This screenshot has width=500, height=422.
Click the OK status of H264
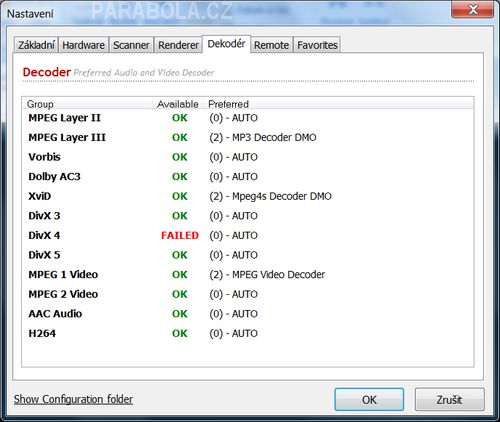(x=180, y=333)
